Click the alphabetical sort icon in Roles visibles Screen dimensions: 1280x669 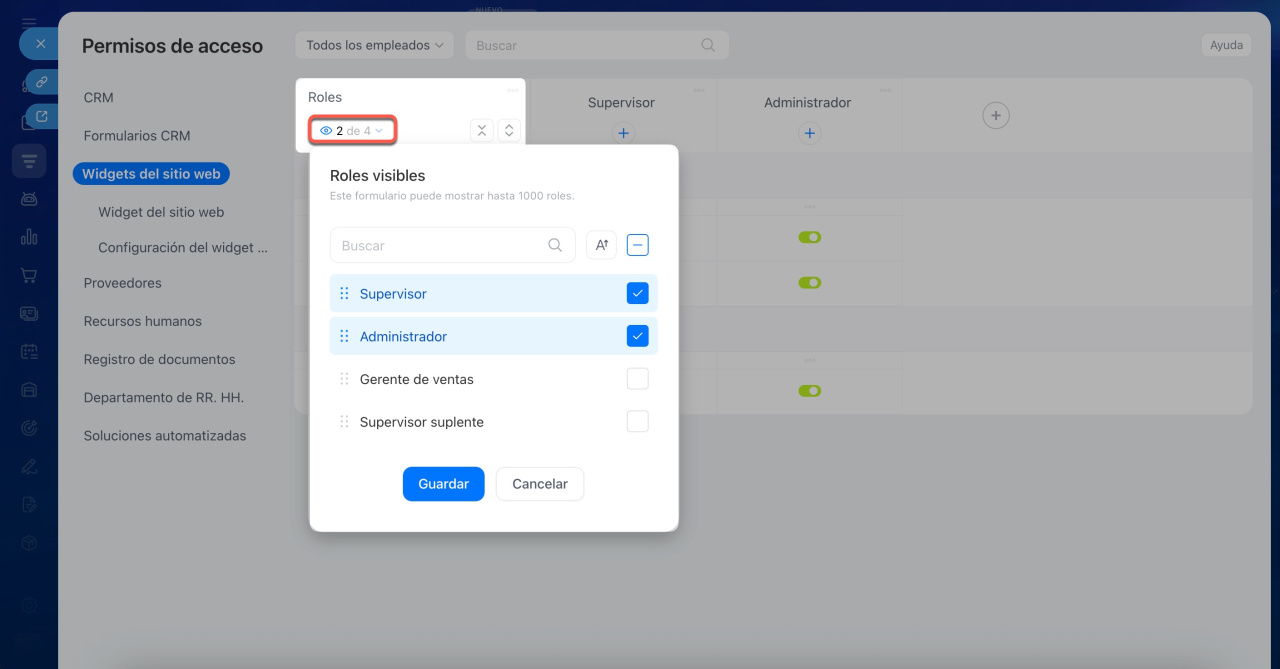[x=601, y=245]
